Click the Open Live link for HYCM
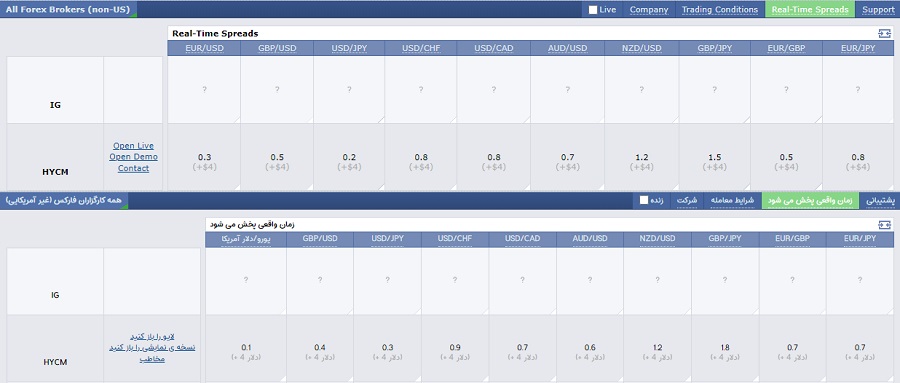Screen dimensions: 900x383 (x=133, y=146)
